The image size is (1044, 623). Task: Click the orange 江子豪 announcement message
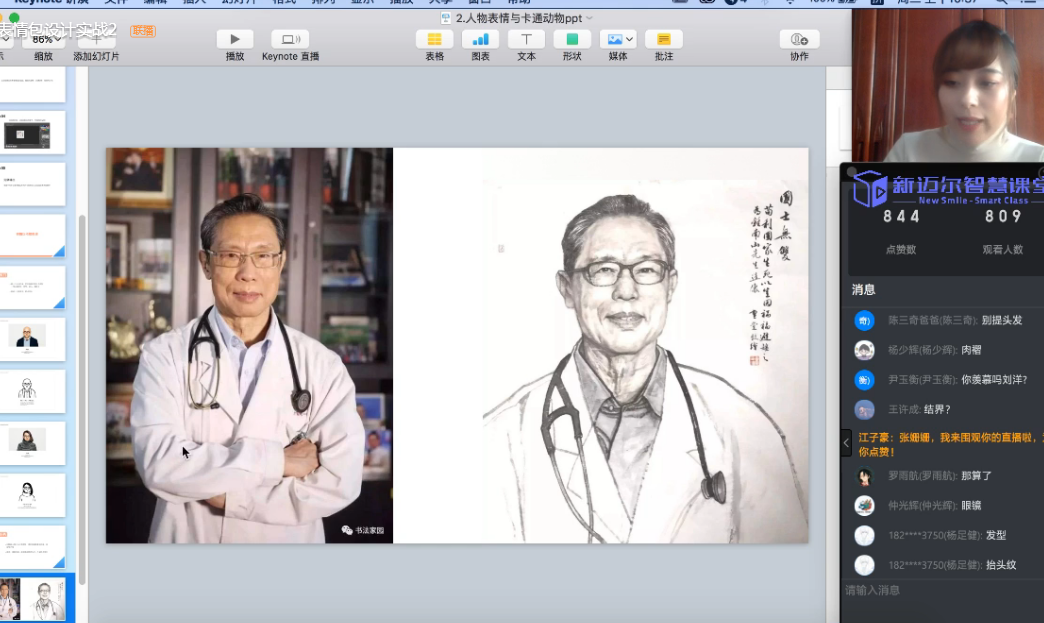point(951,444)
